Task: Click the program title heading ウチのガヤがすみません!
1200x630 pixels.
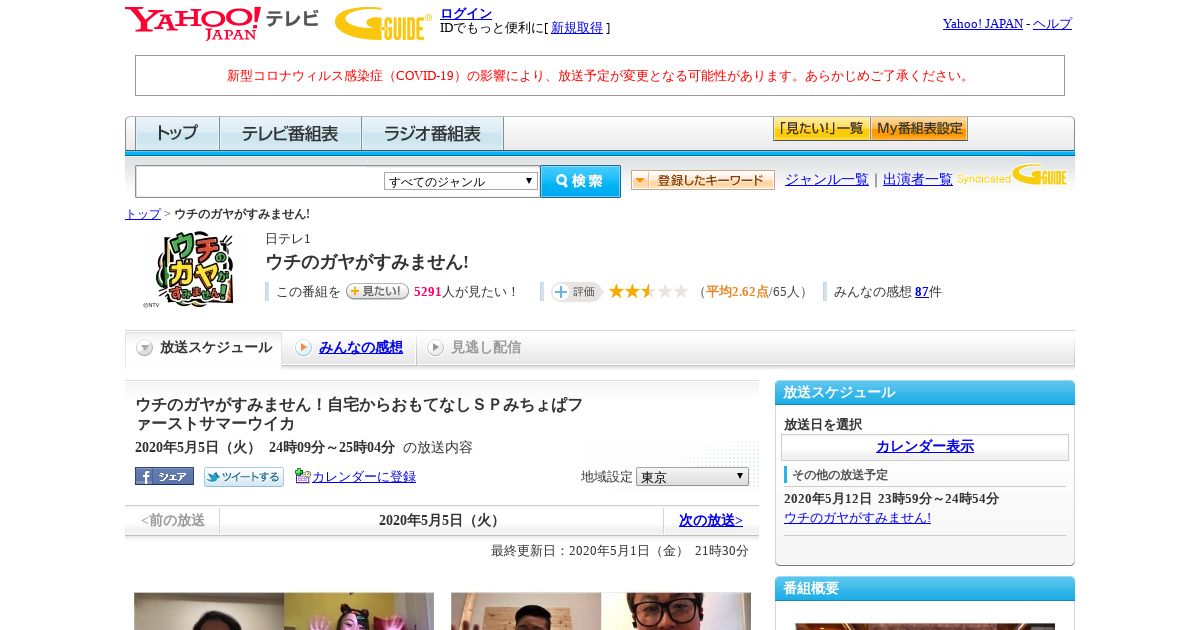Action: click(x=367, y=262)
